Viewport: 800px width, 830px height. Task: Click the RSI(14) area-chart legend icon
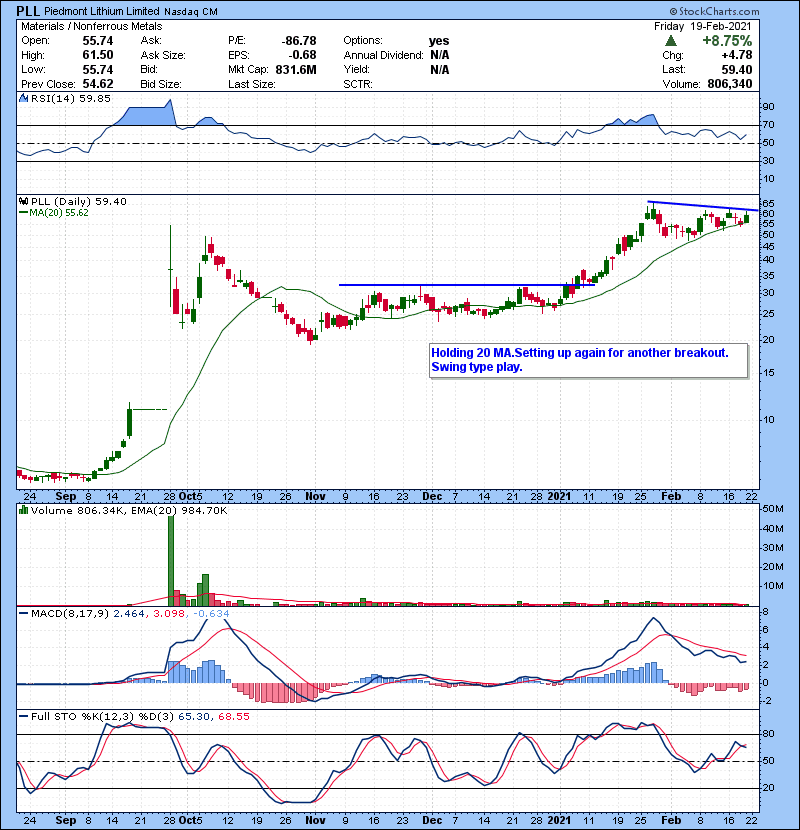(x=24, y=98)
